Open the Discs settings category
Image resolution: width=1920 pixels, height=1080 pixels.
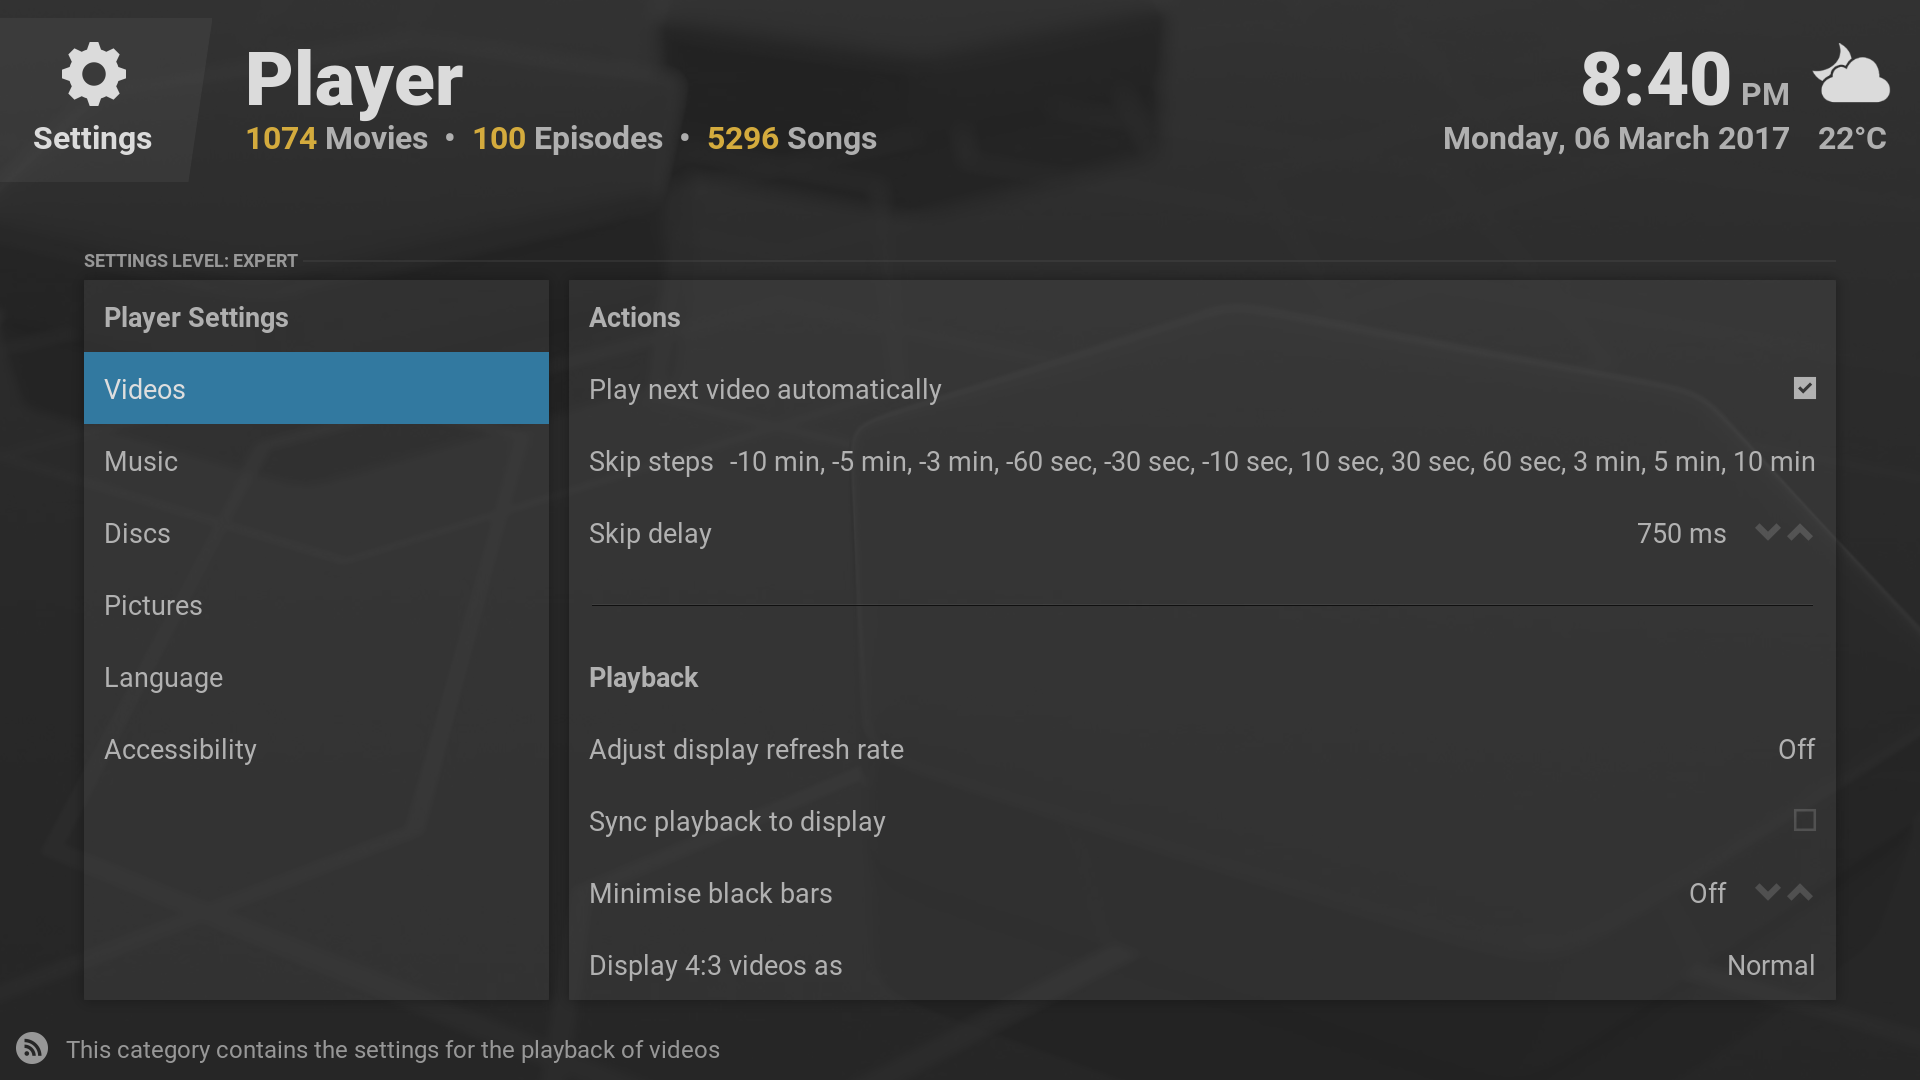[x=316, y=533]
